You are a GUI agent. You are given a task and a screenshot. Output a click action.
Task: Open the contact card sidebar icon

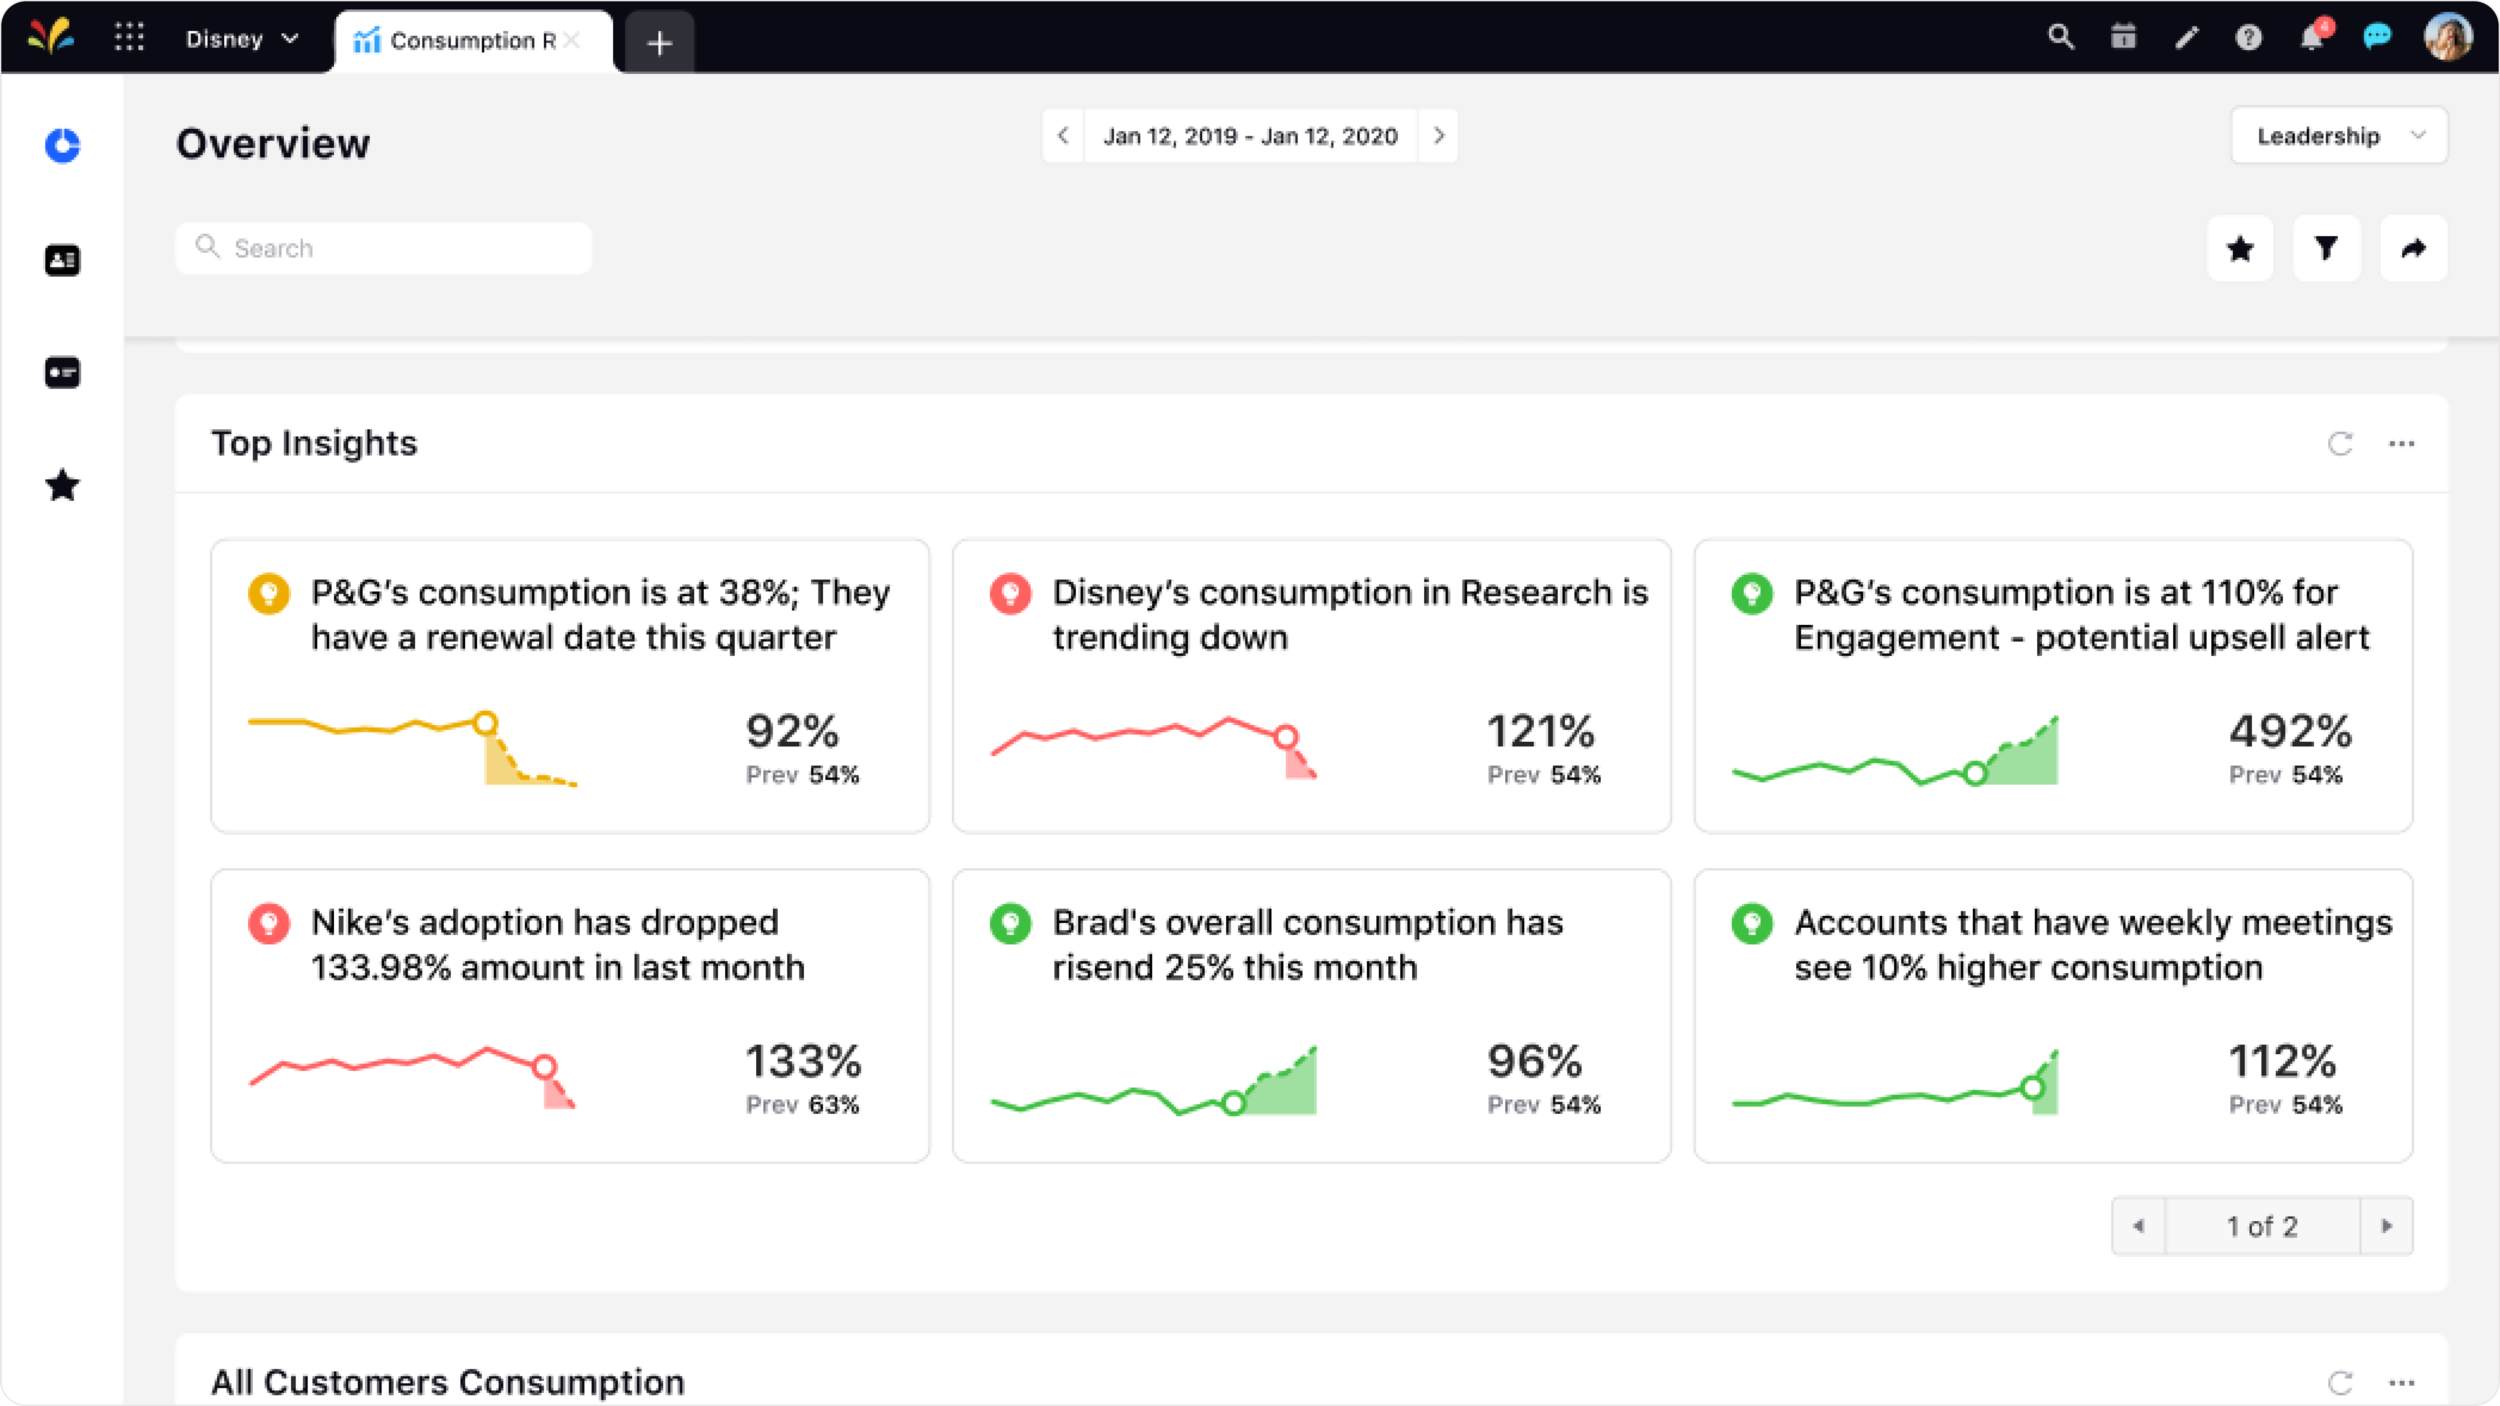click(62, 261)
